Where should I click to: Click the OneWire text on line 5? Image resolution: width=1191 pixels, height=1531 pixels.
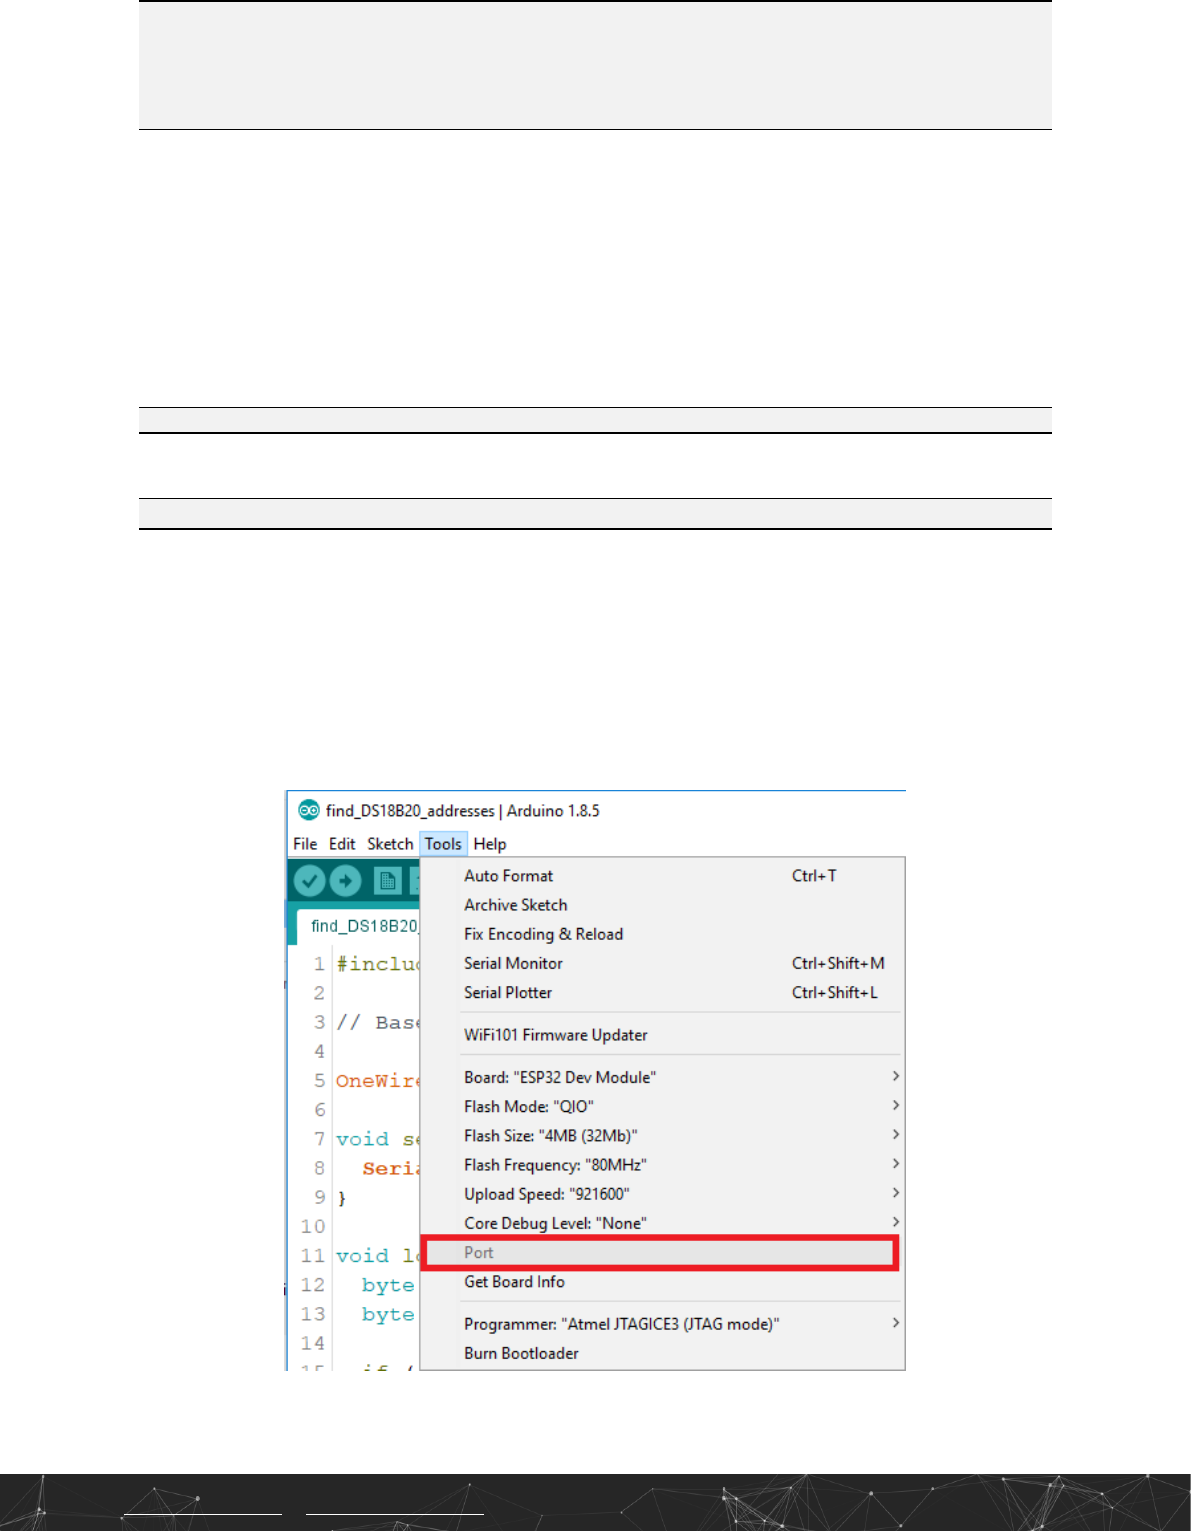(378, 1081)
